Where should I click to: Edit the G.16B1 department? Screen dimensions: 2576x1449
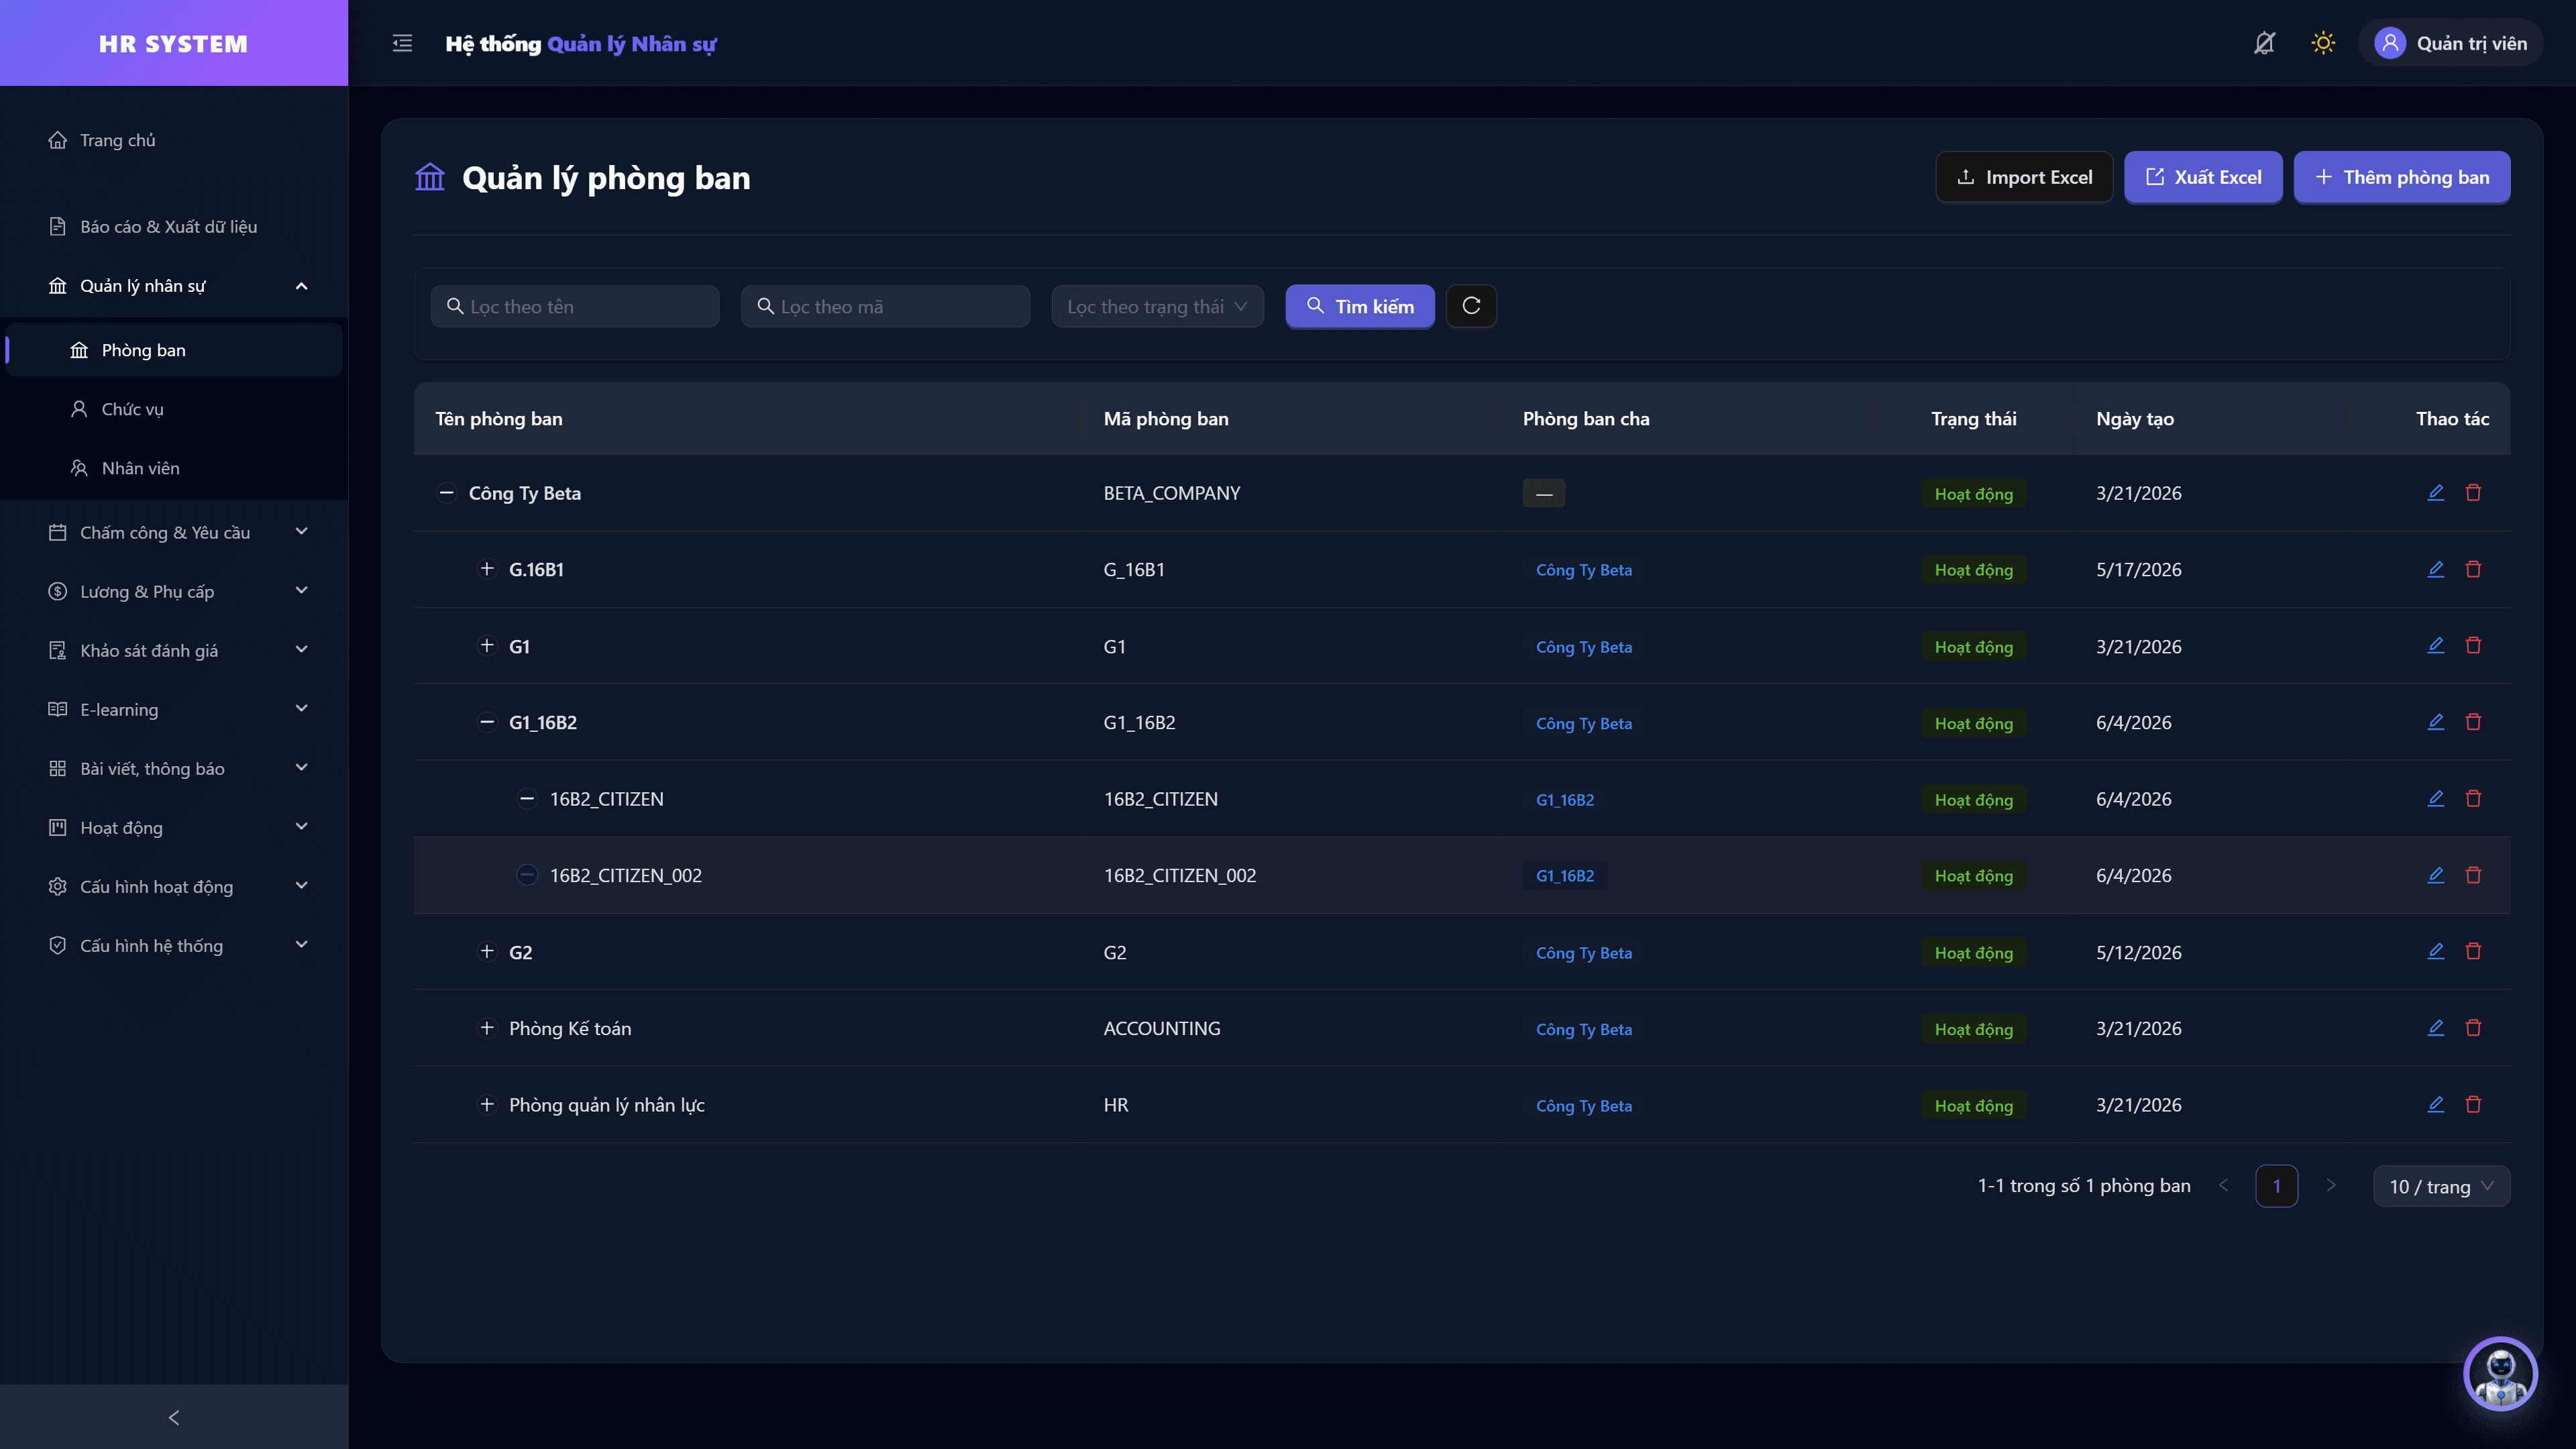click(x=2436, y=569)
